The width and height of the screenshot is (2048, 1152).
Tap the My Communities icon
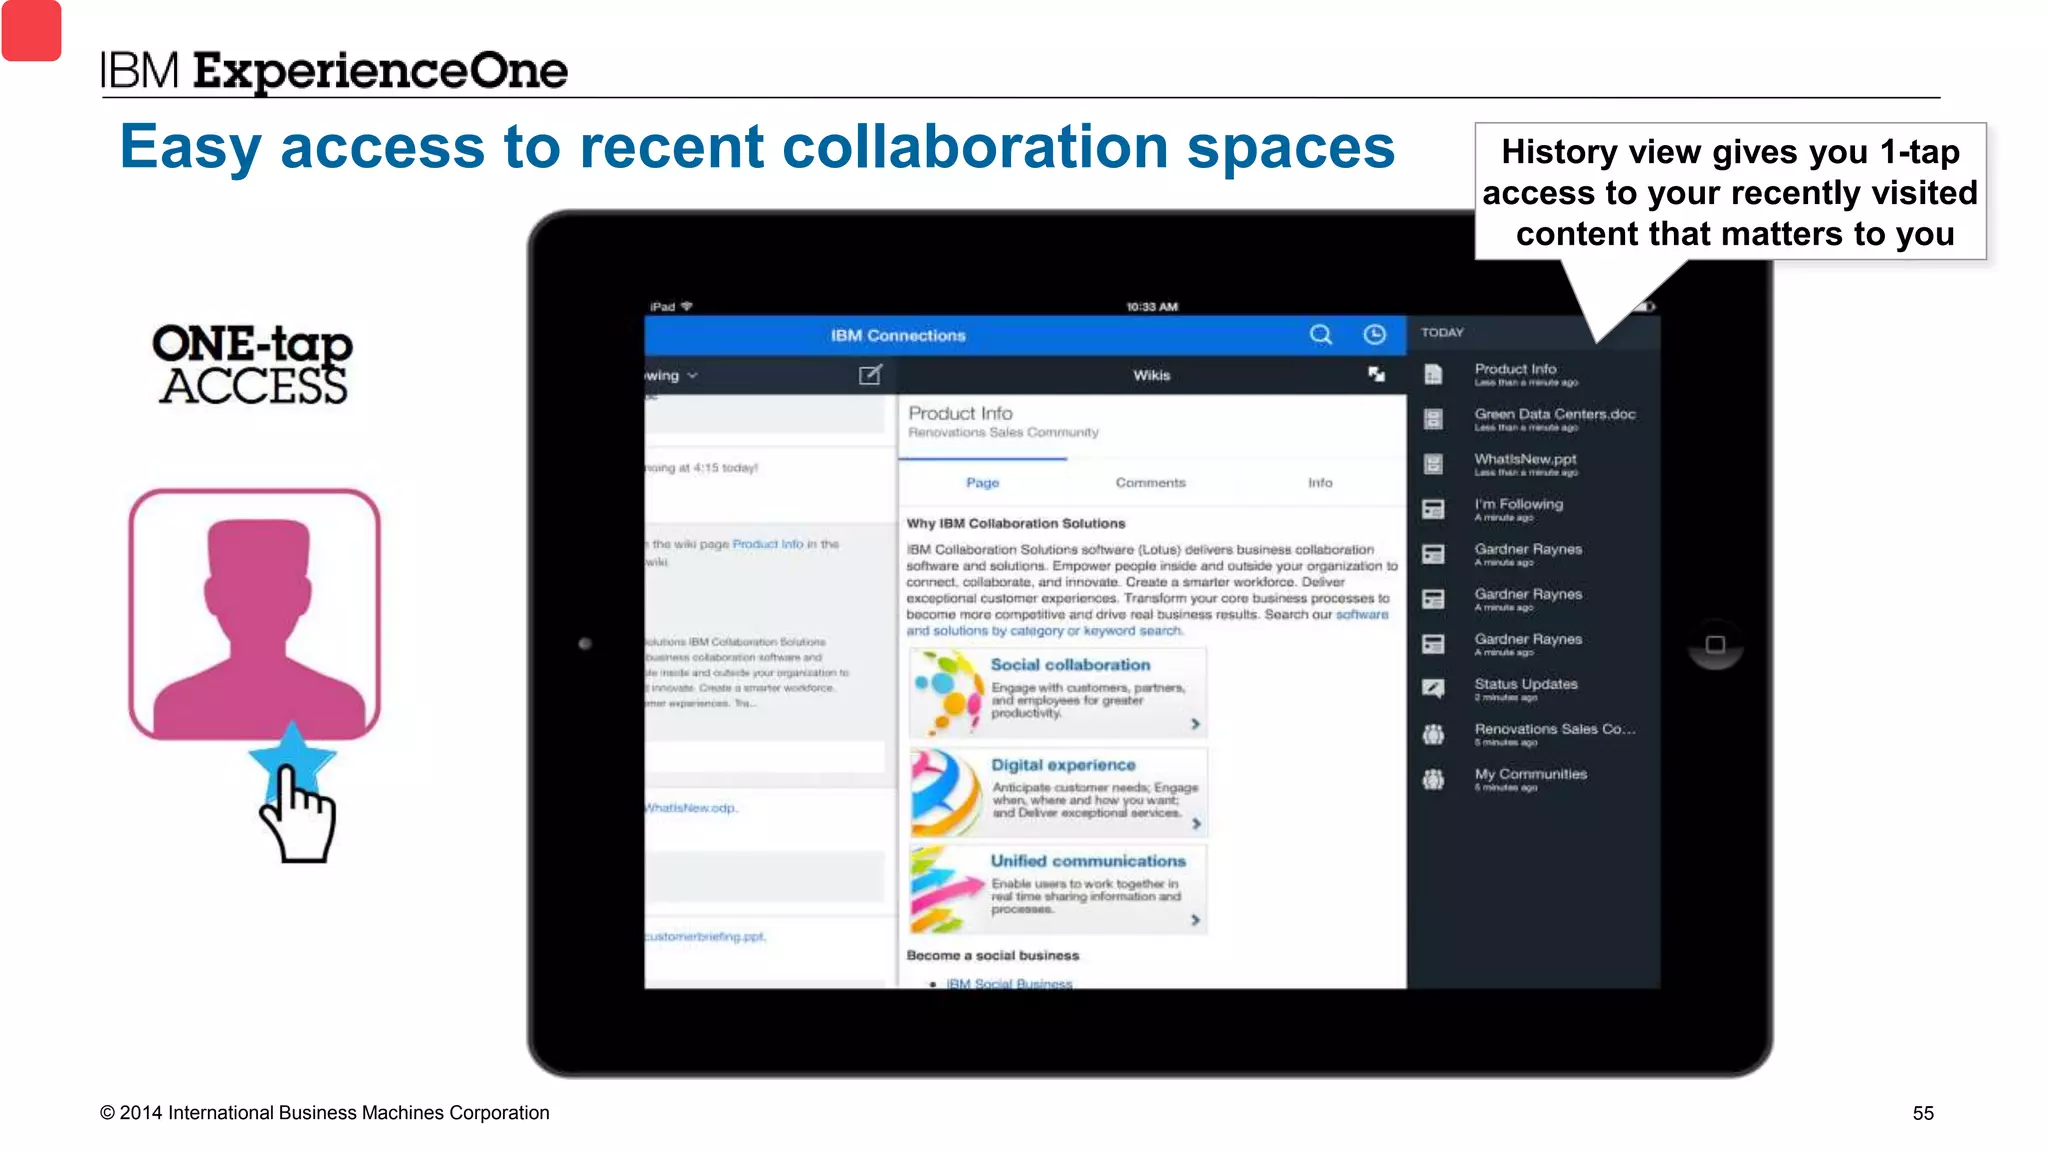click(x=1433, y=779)
